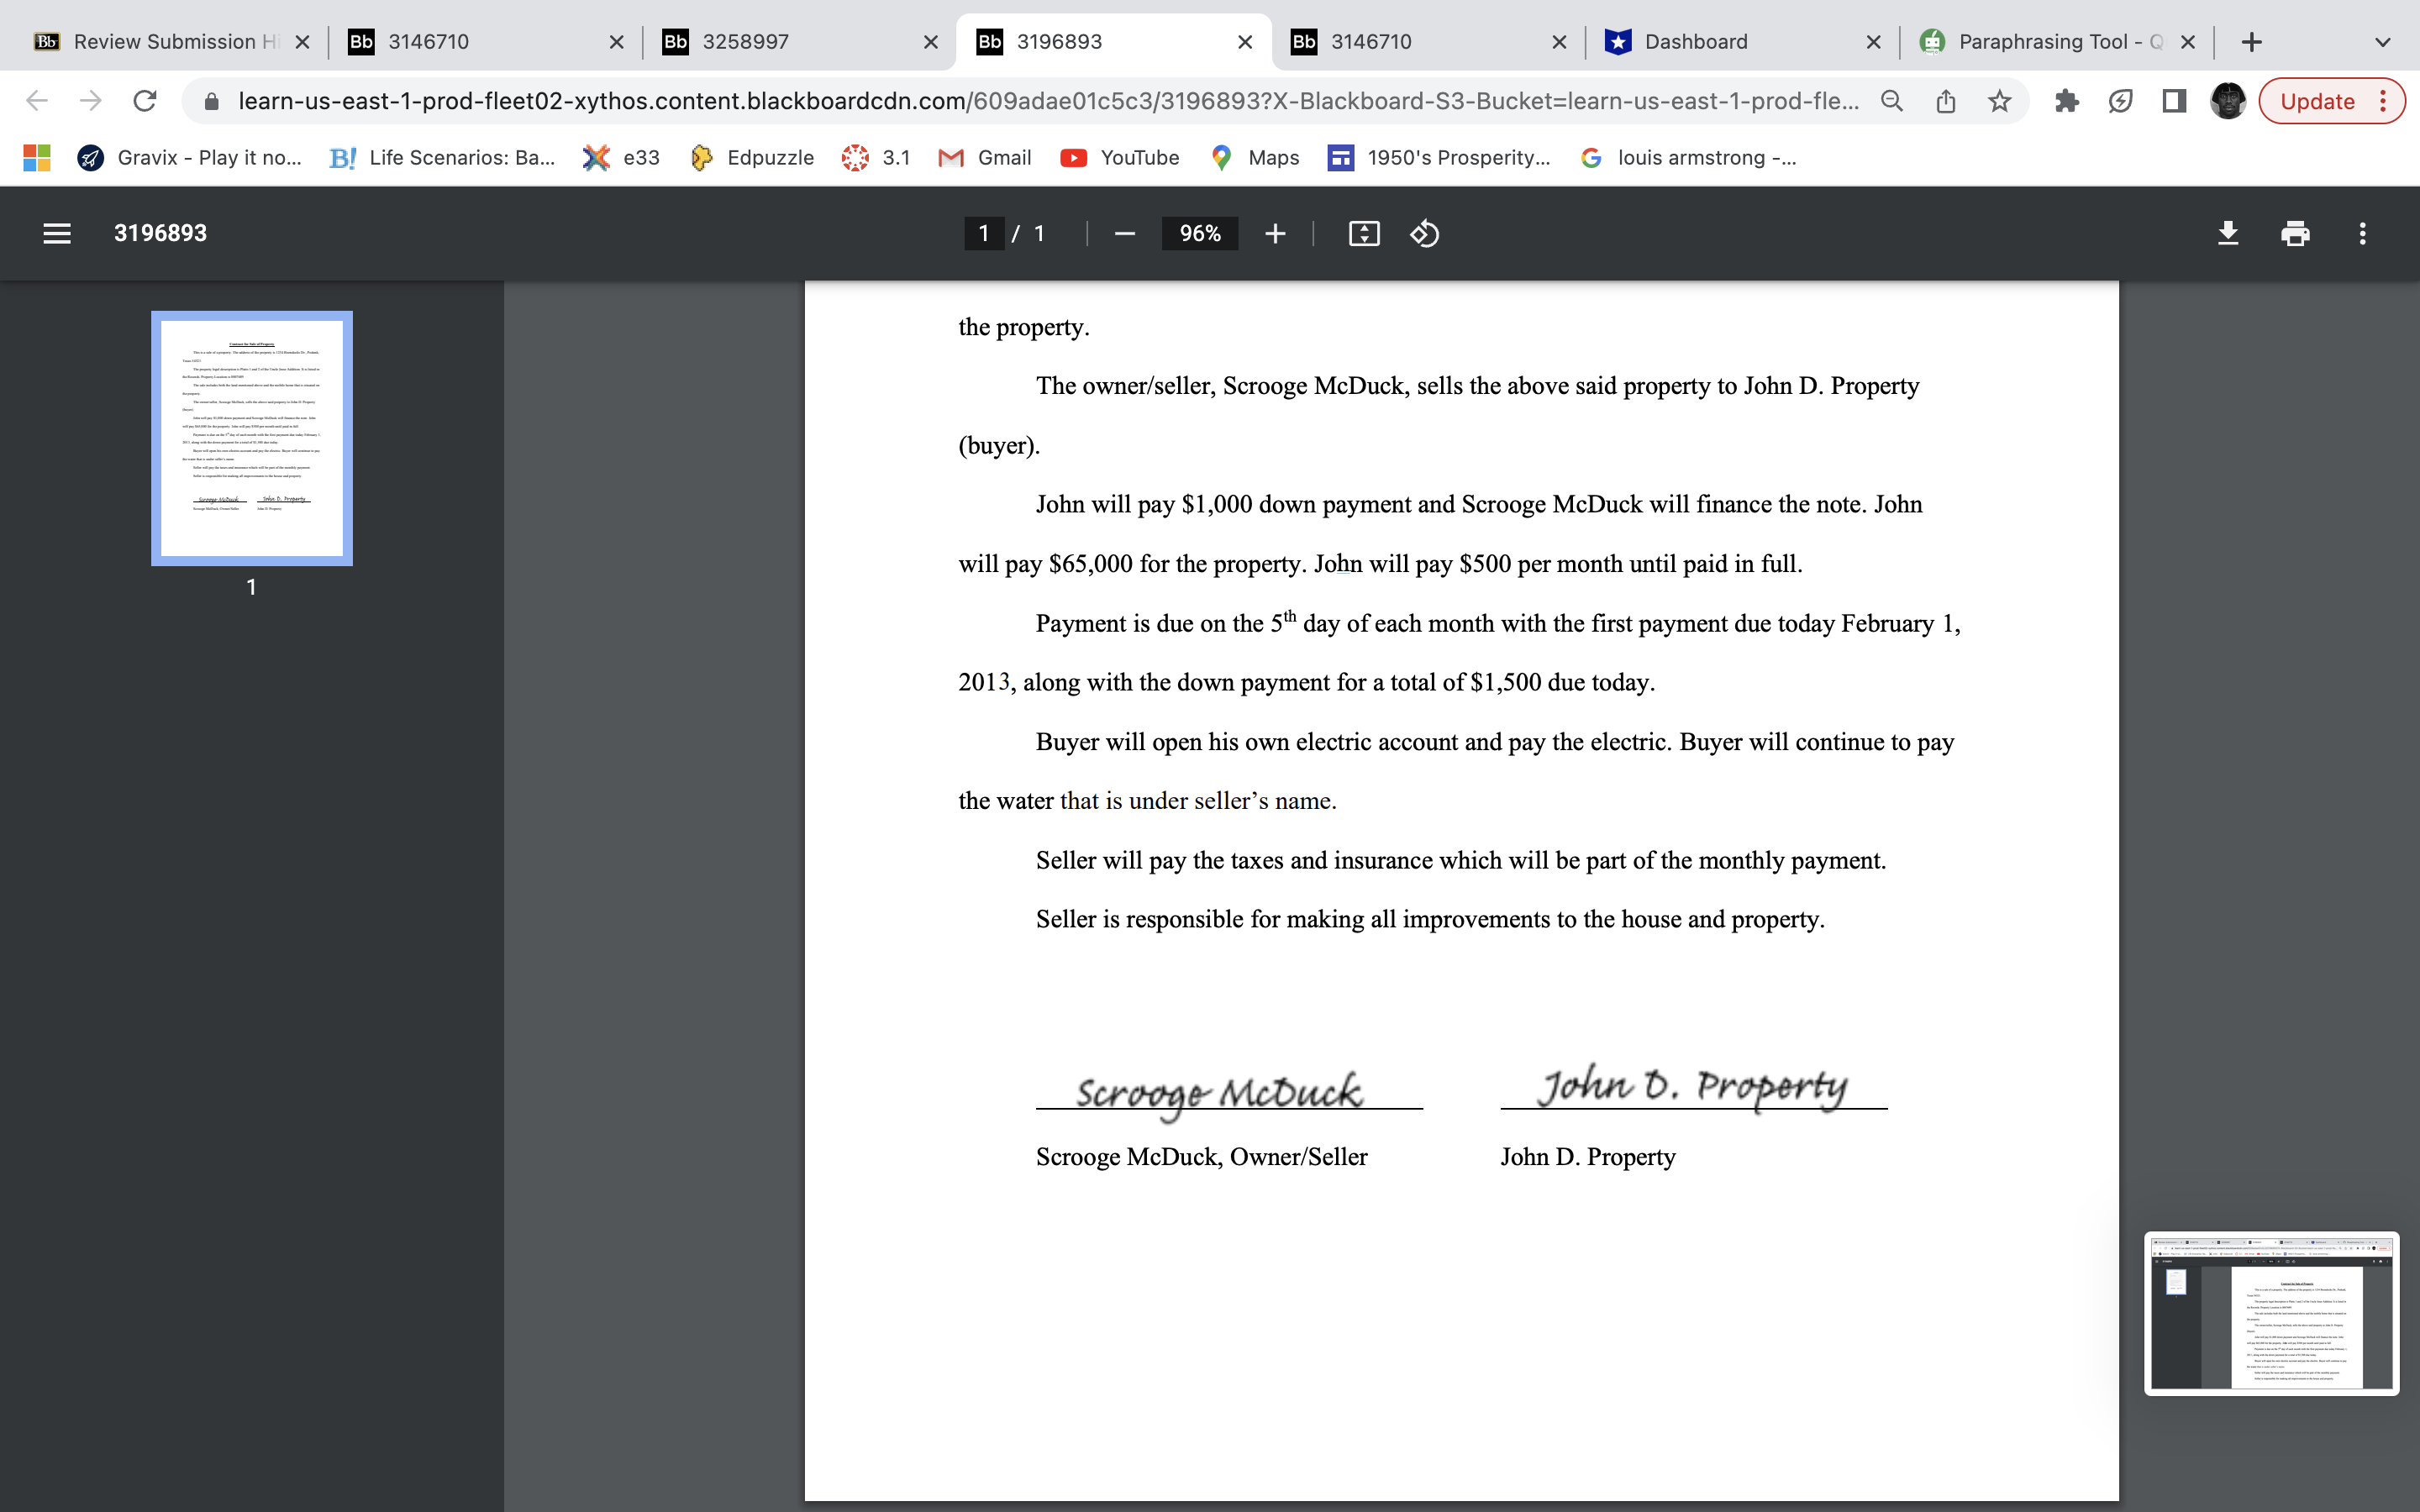Print the PDF using printer icon
This screenshot has width=2420, height=1512.
click(2295, 233)
